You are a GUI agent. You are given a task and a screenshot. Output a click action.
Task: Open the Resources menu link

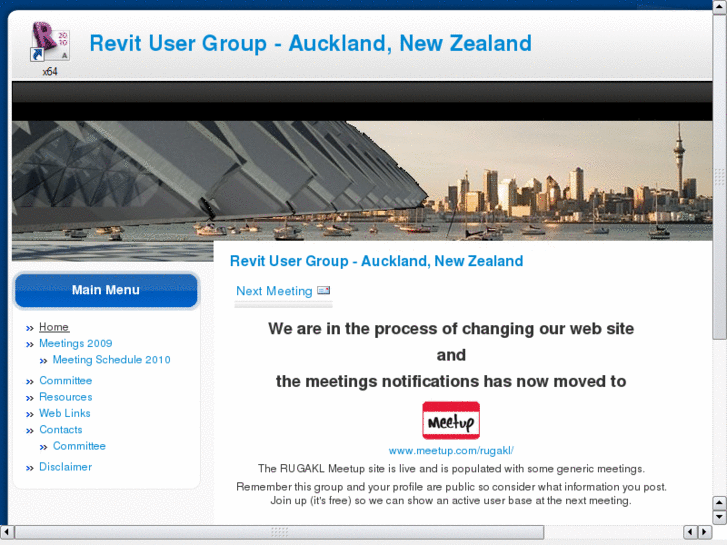pyautogui.click(x=65, y=397)
